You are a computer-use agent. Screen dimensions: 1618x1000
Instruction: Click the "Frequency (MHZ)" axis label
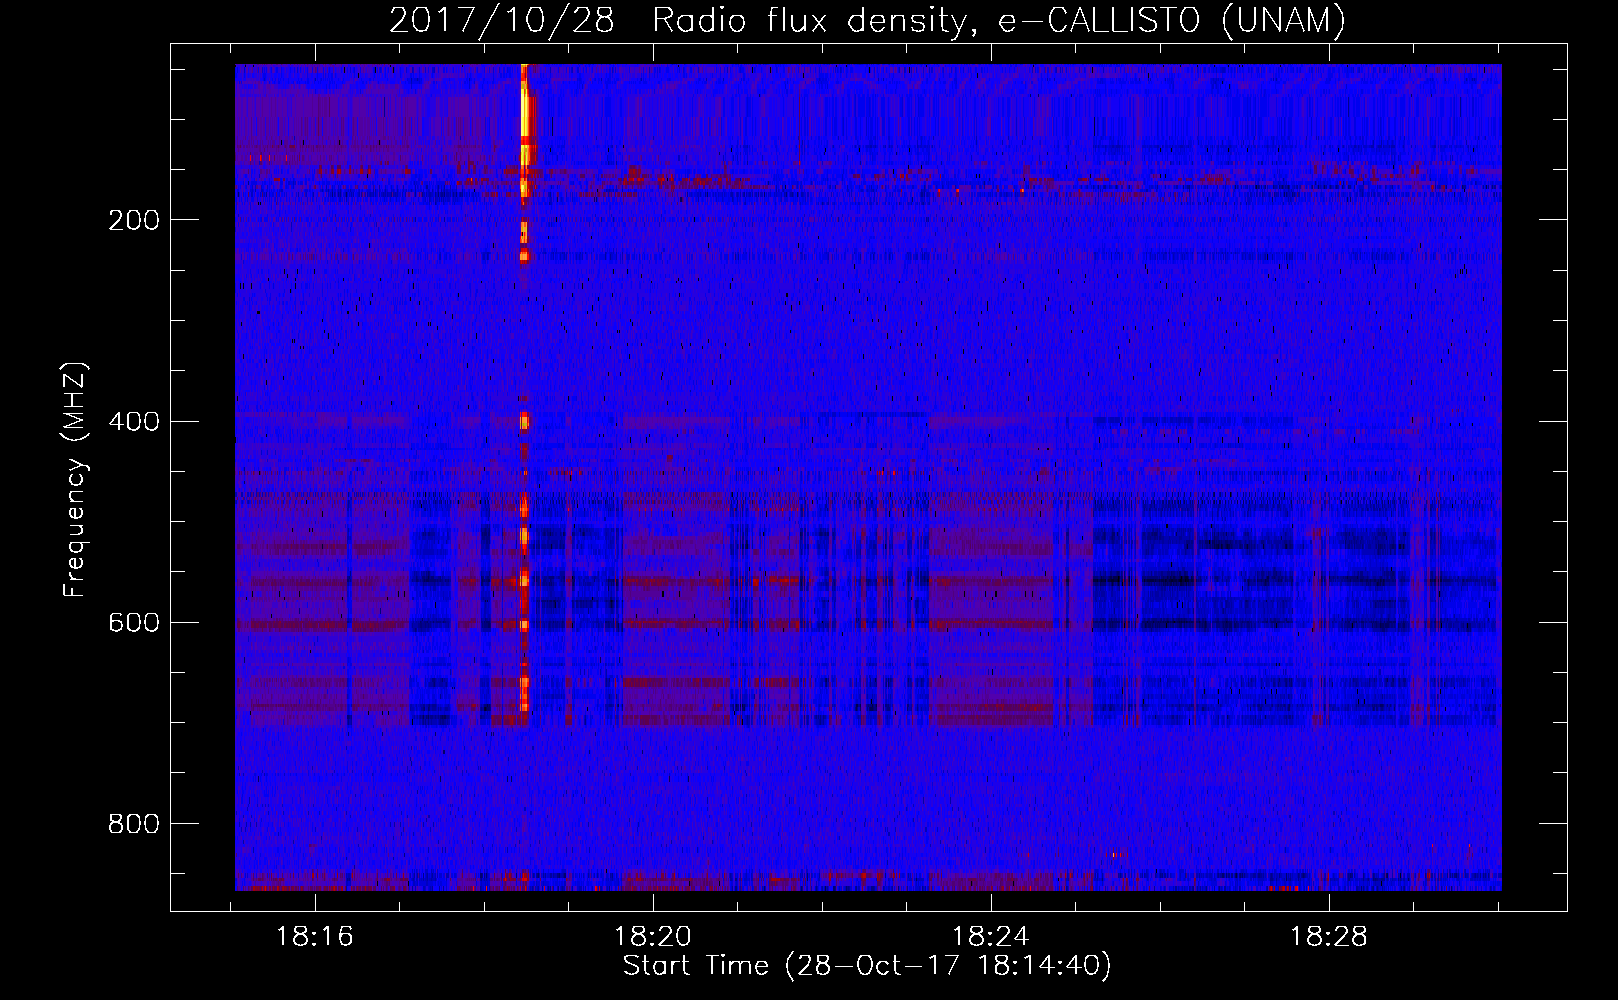pos(75,479)
